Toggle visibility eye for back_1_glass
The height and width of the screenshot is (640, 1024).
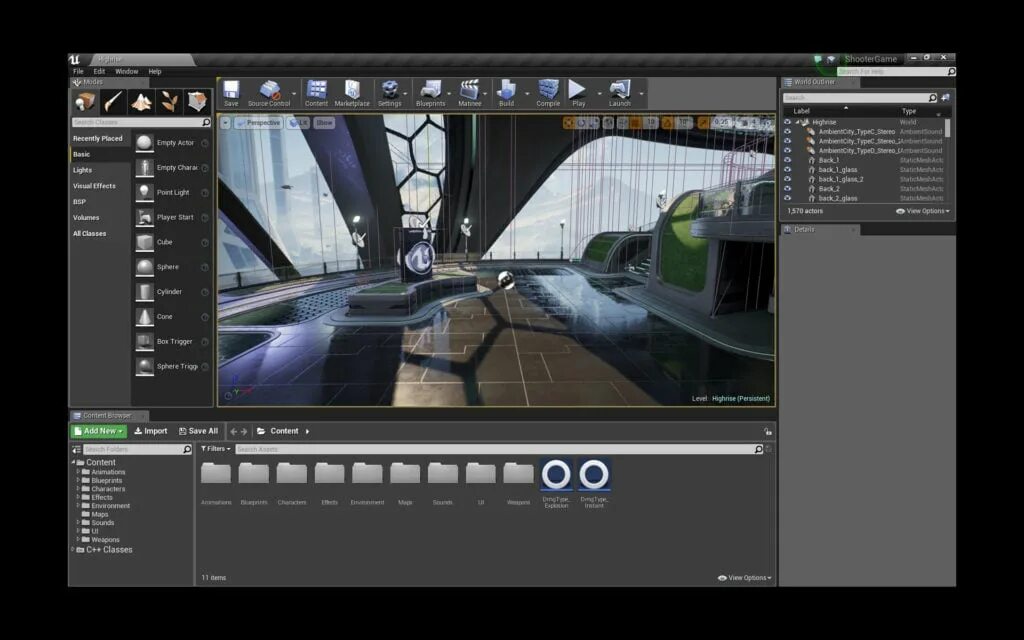coord(787,169)
